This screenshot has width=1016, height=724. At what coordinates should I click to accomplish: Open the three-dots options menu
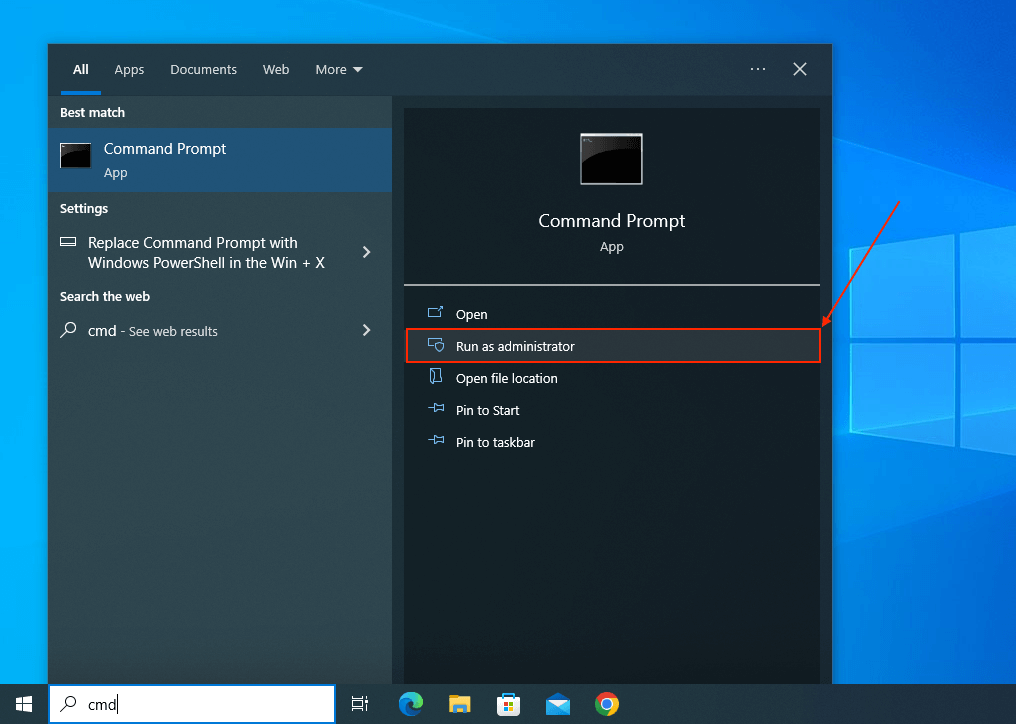click(758, 69)
